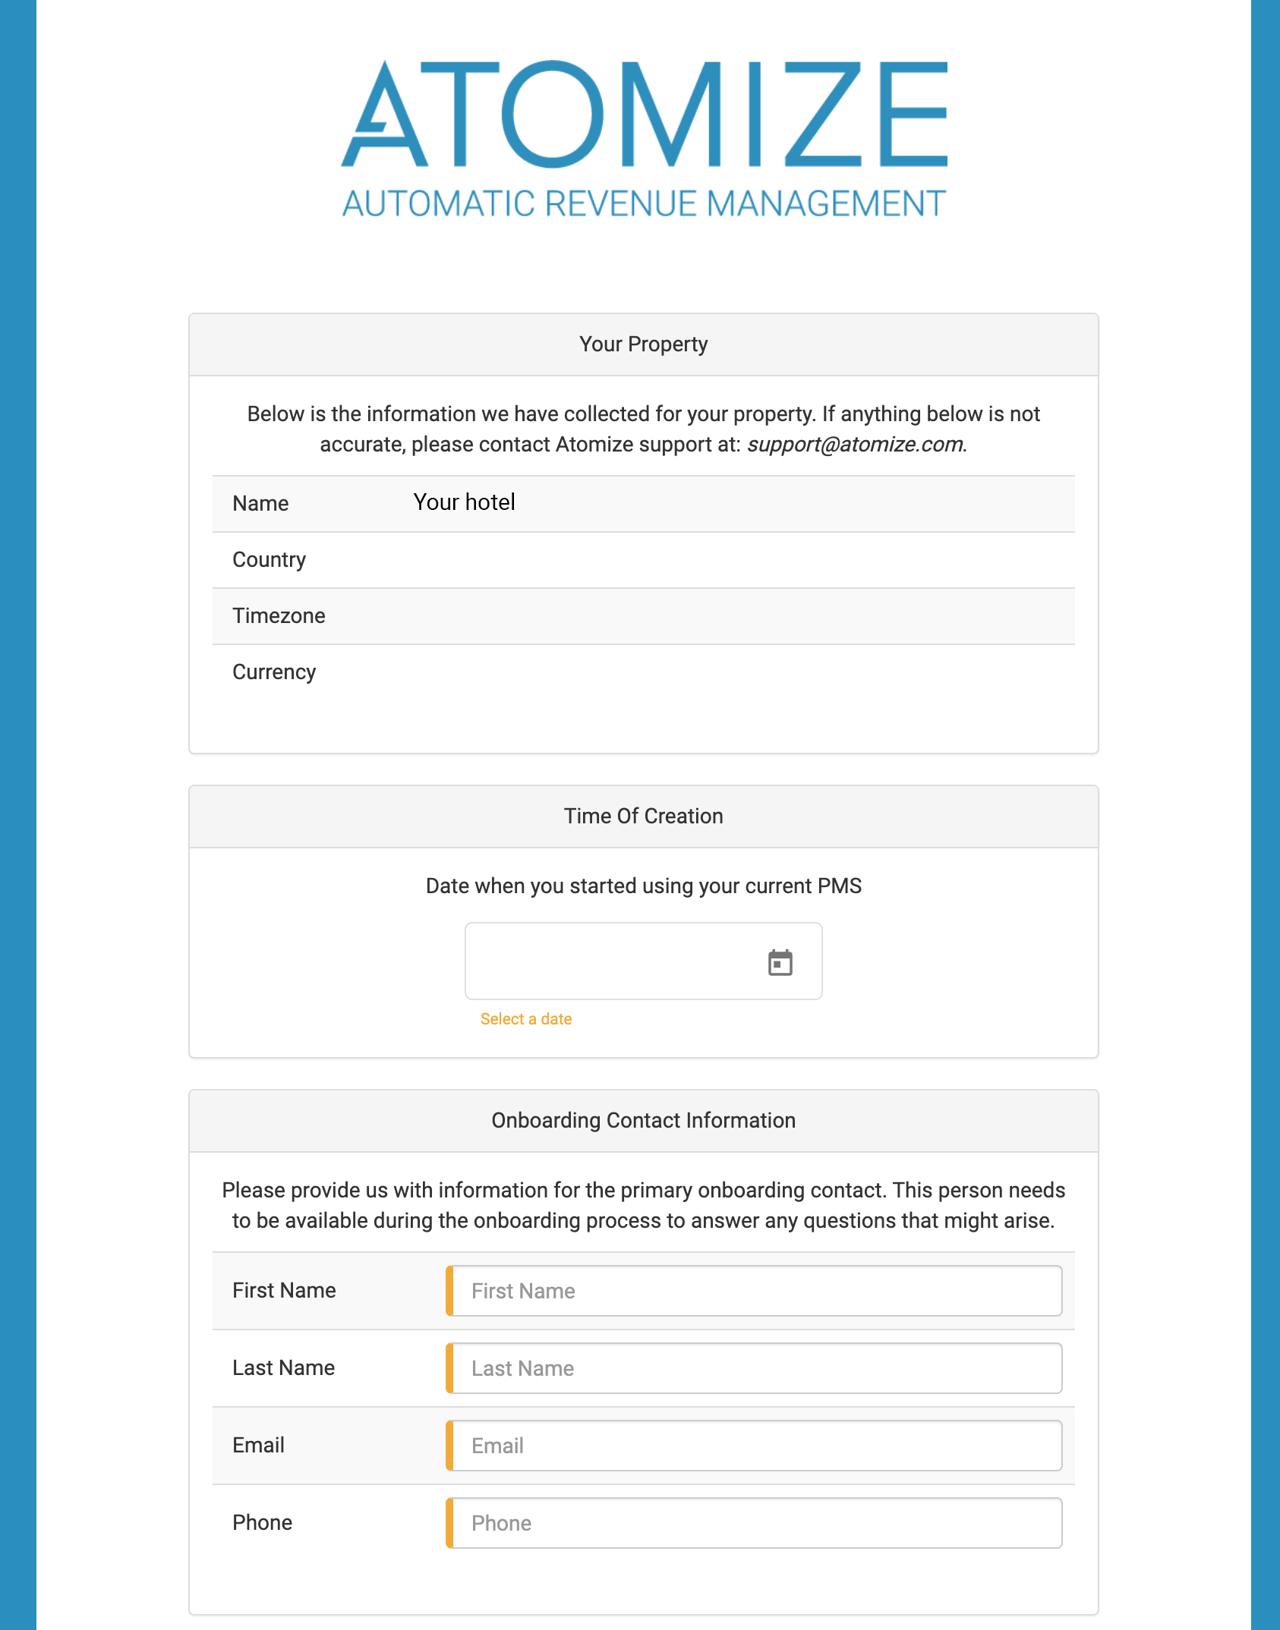Click into the First Name input field

point(755,1291)
